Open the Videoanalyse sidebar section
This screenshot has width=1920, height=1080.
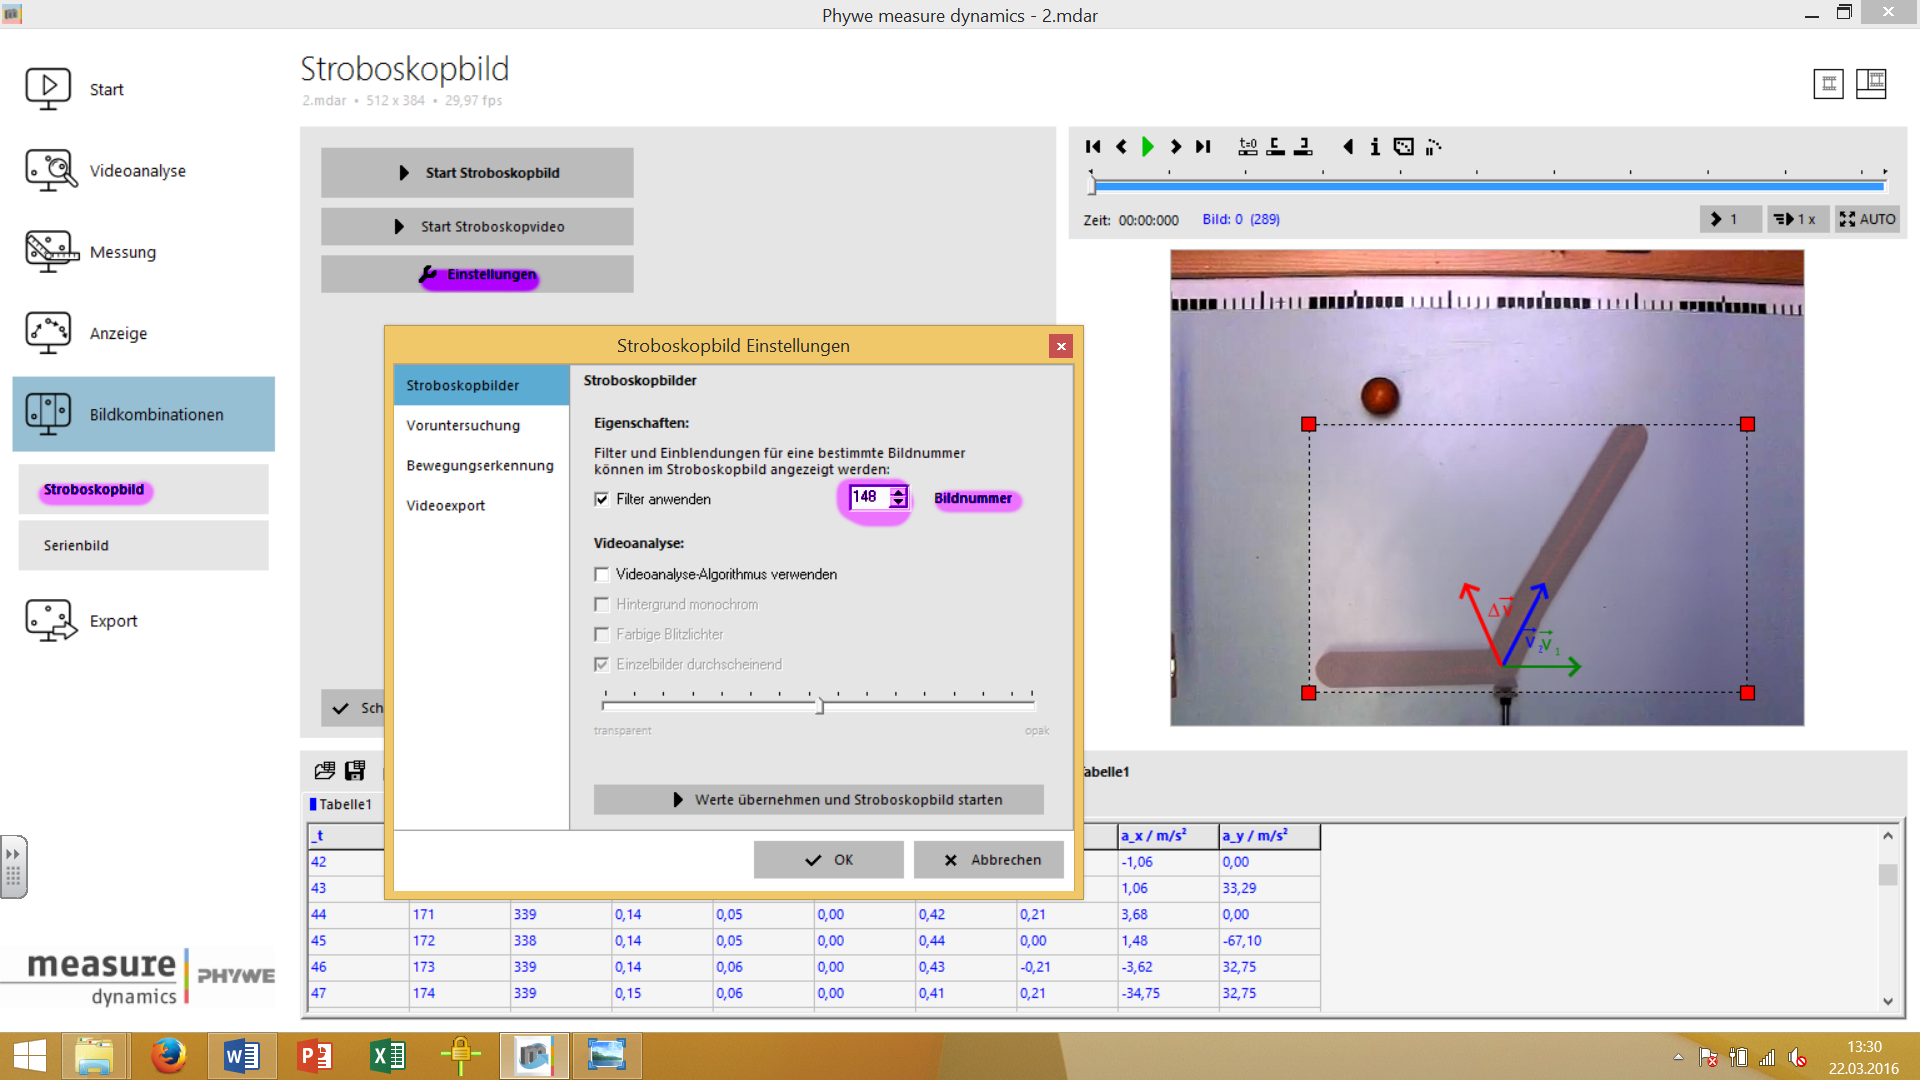[137, 171]
